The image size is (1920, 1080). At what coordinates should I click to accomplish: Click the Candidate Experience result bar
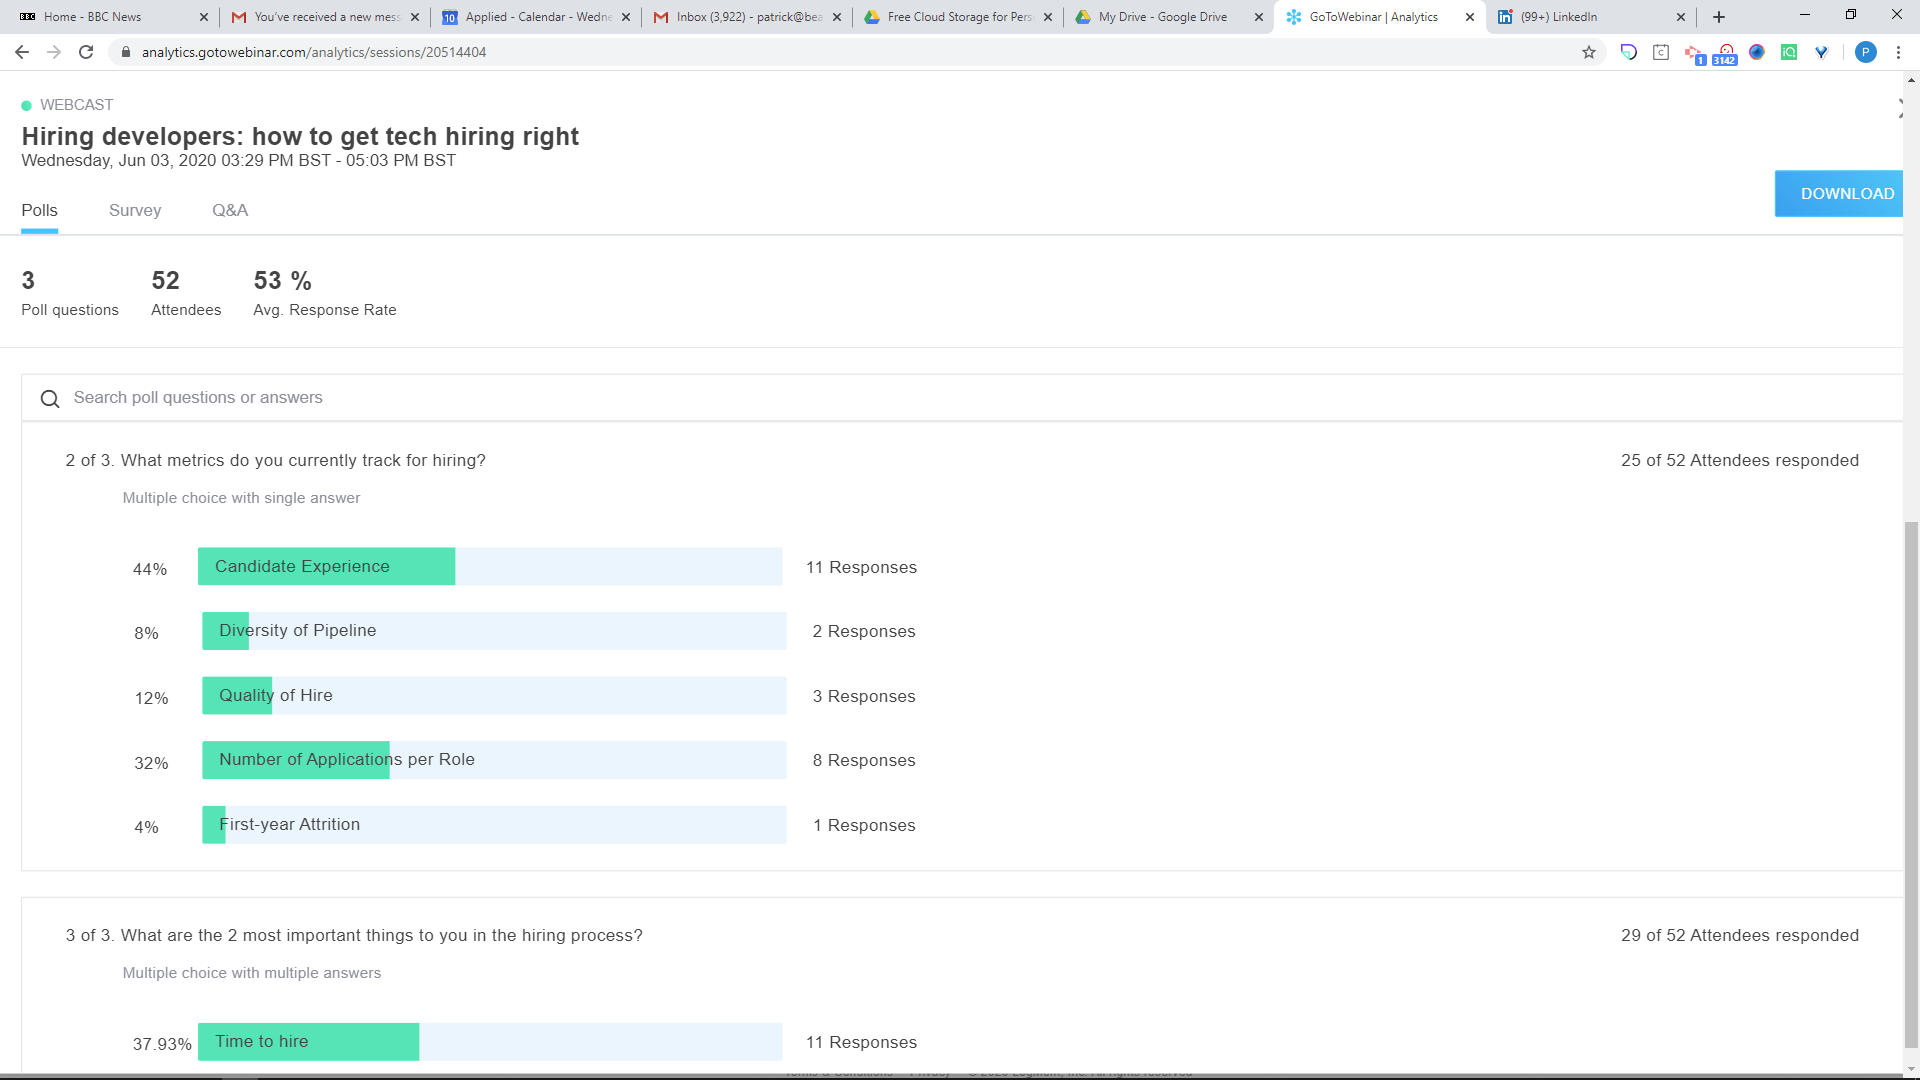(490, 566)
